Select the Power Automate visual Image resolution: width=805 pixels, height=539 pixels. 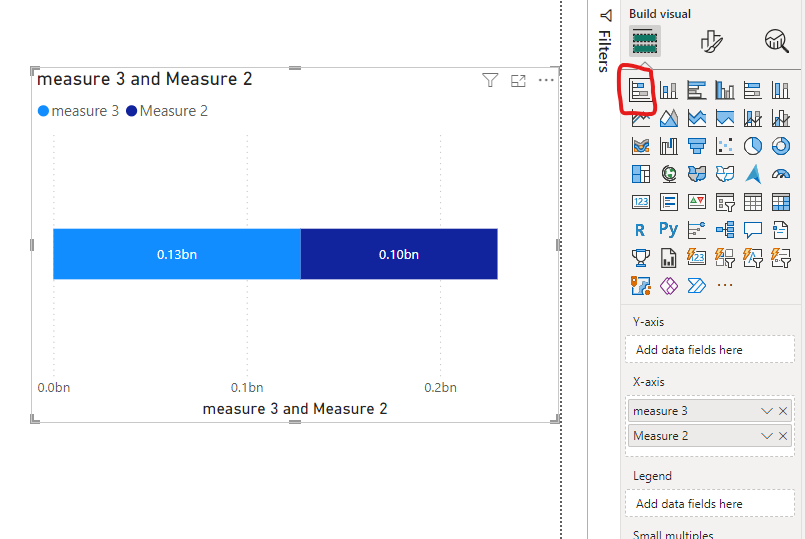point(697,285)
